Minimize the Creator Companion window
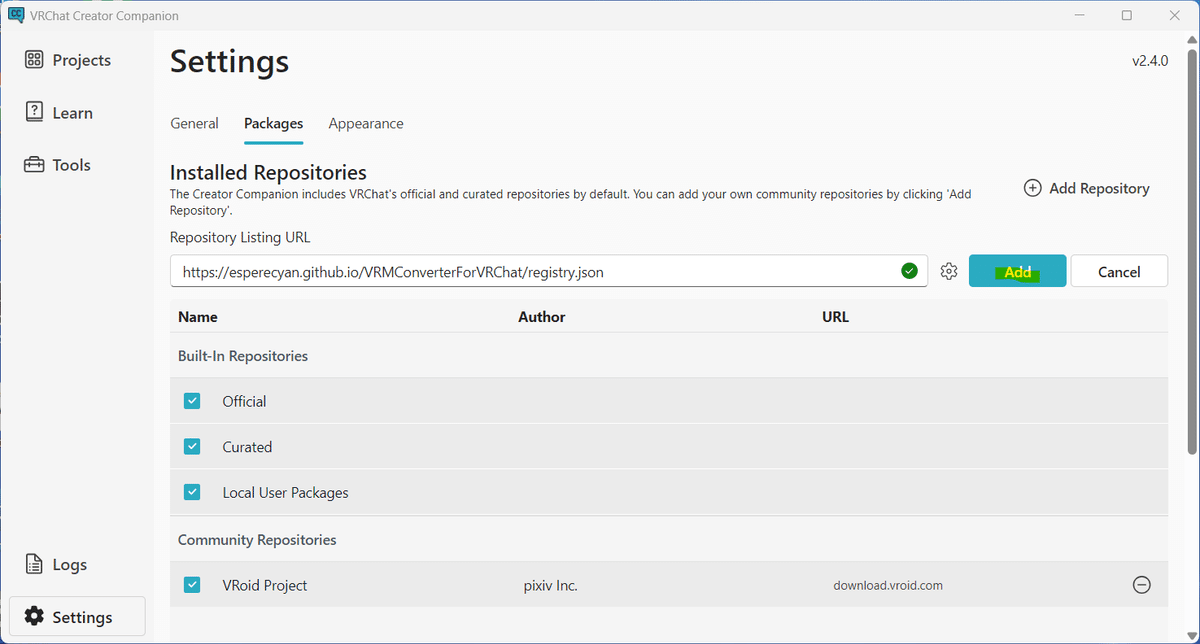The image size is (1200, 644). [x=1079, y=15]
